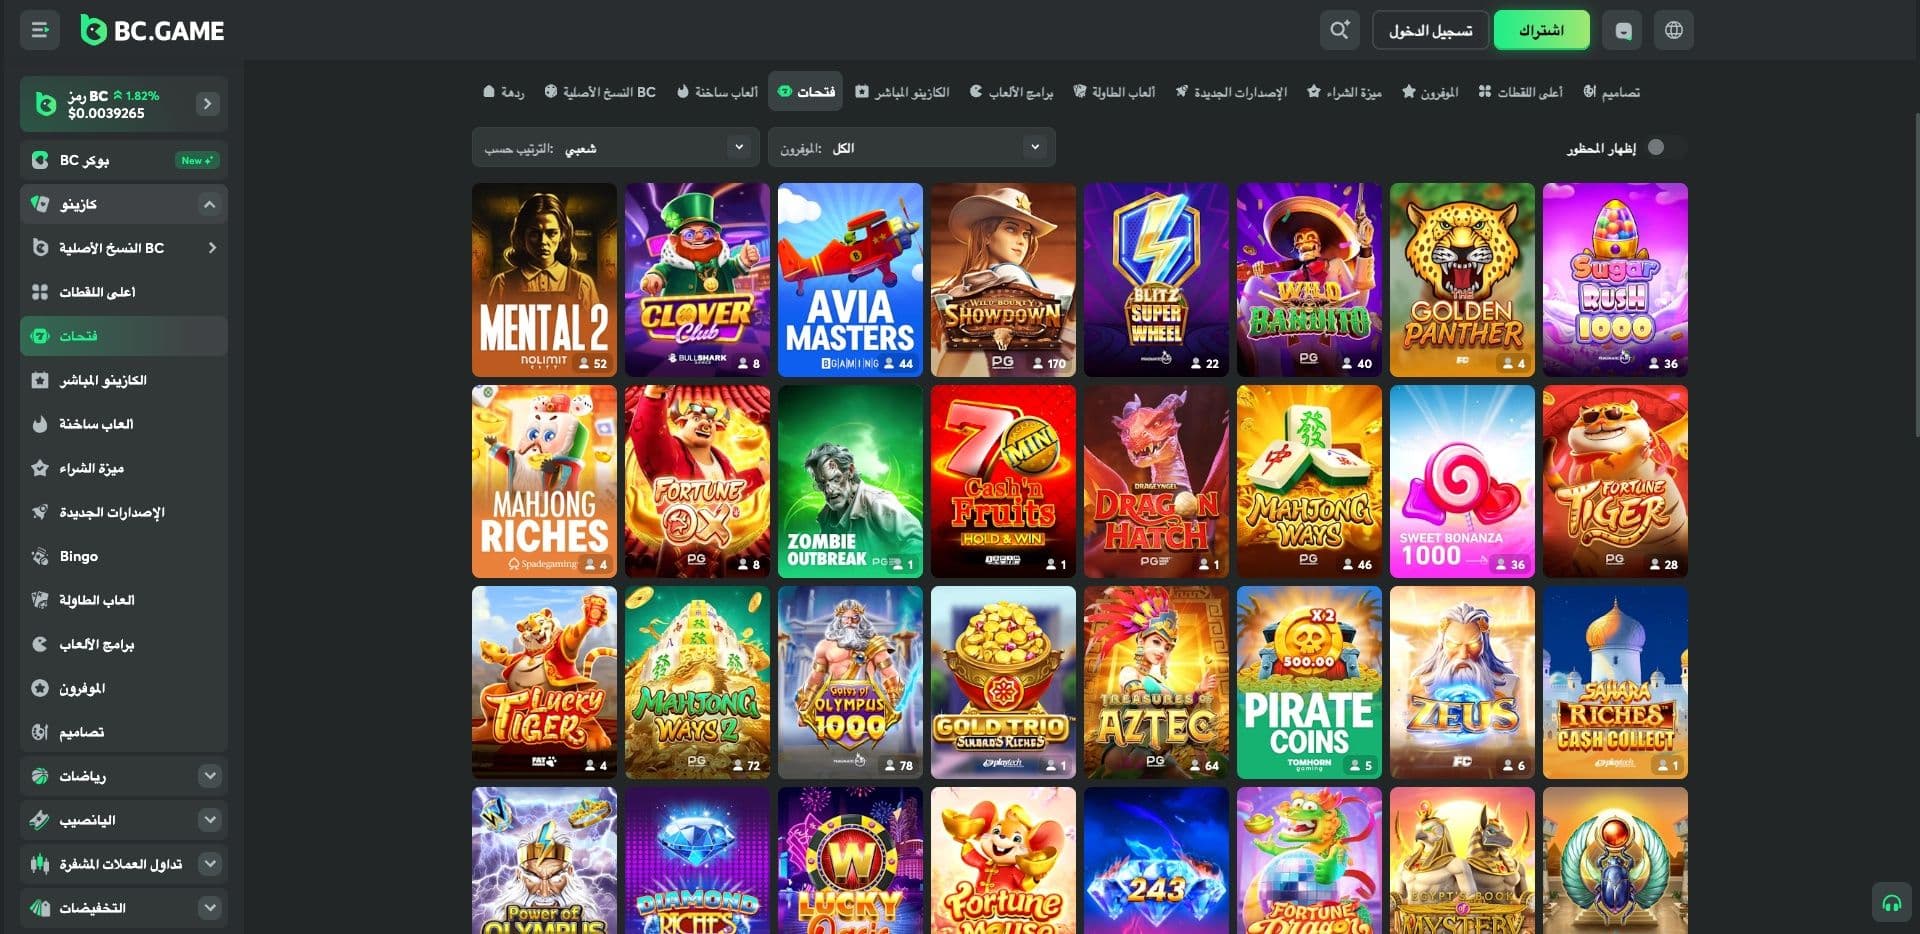This screenshot has height=934, width=1920.
Task: Open BC Poker in the sidebar
Action: (x=124, y=160)
